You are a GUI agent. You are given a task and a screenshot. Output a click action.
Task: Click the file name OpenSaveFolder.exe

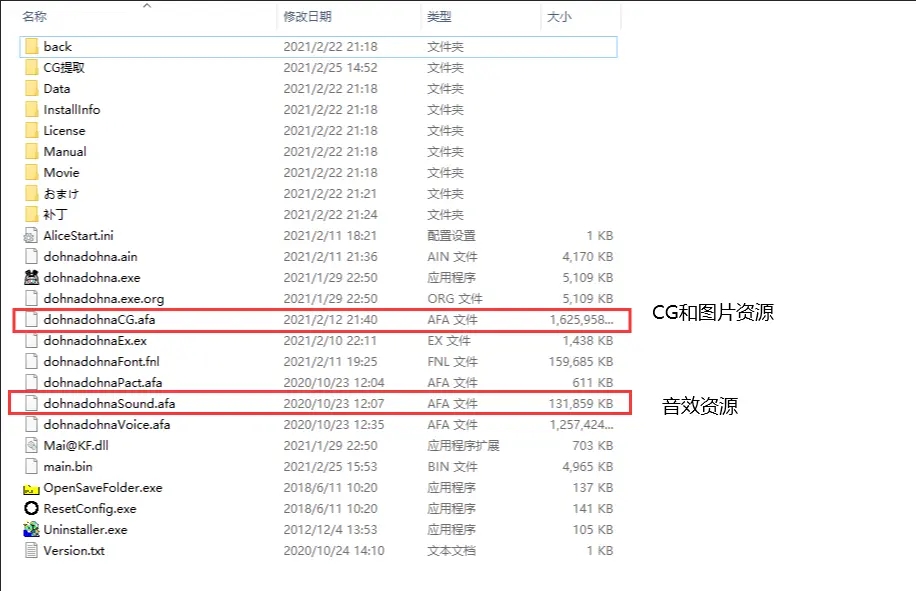click(x=103, y=488)
